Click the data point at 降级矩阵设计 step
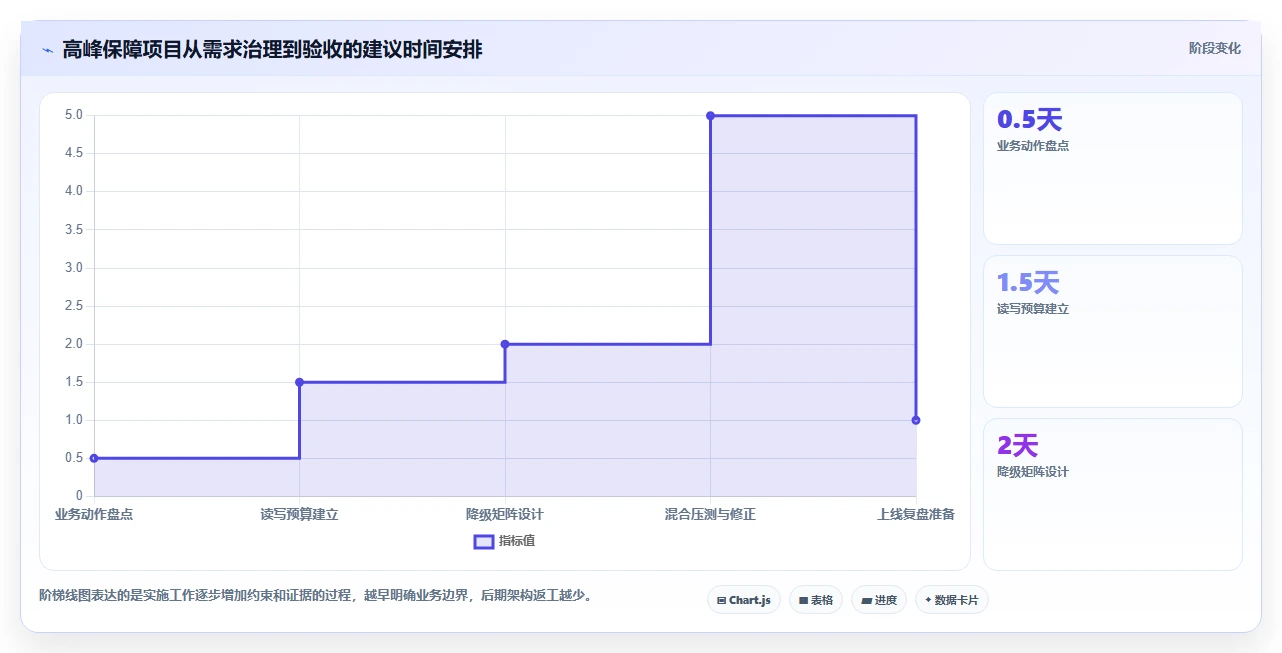 tap(505, 344)
